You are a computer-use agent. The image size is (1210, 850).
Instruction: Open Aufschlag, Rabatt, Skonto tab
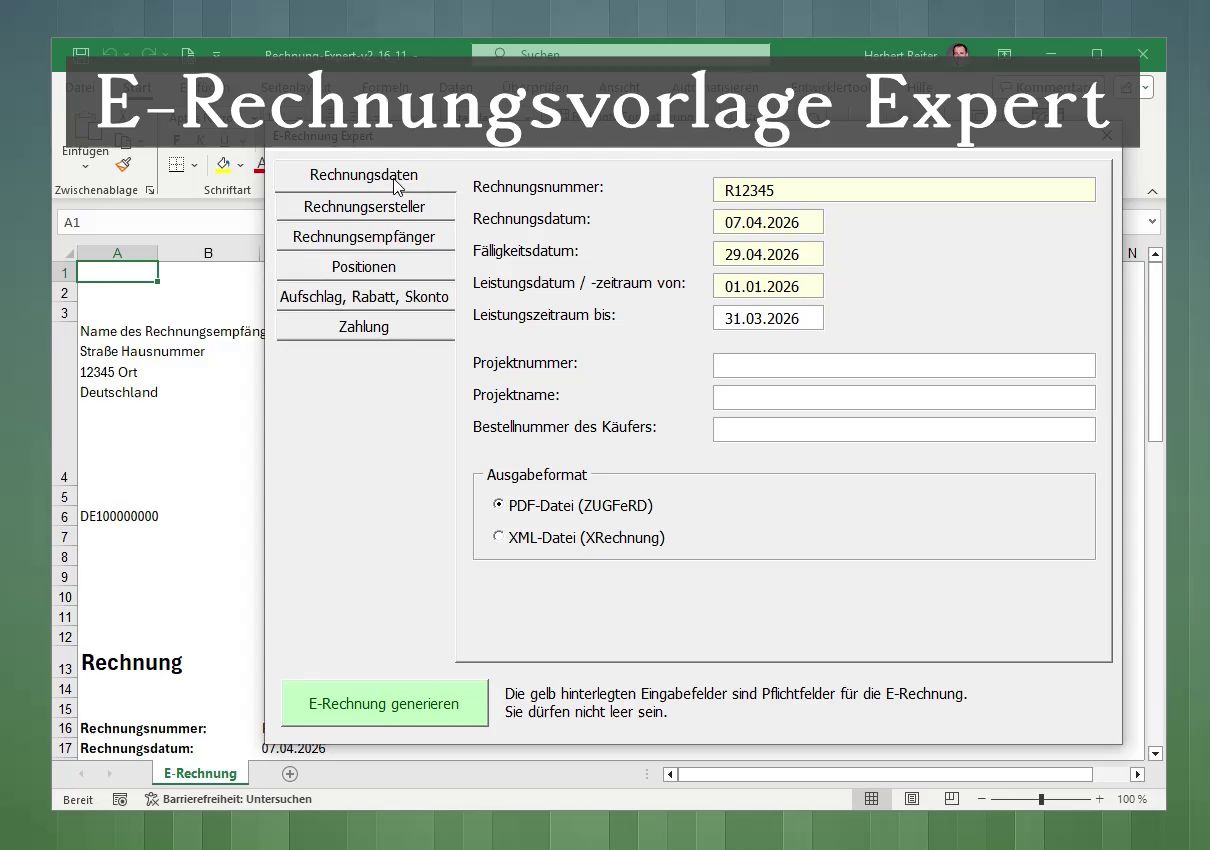point(364,297)
